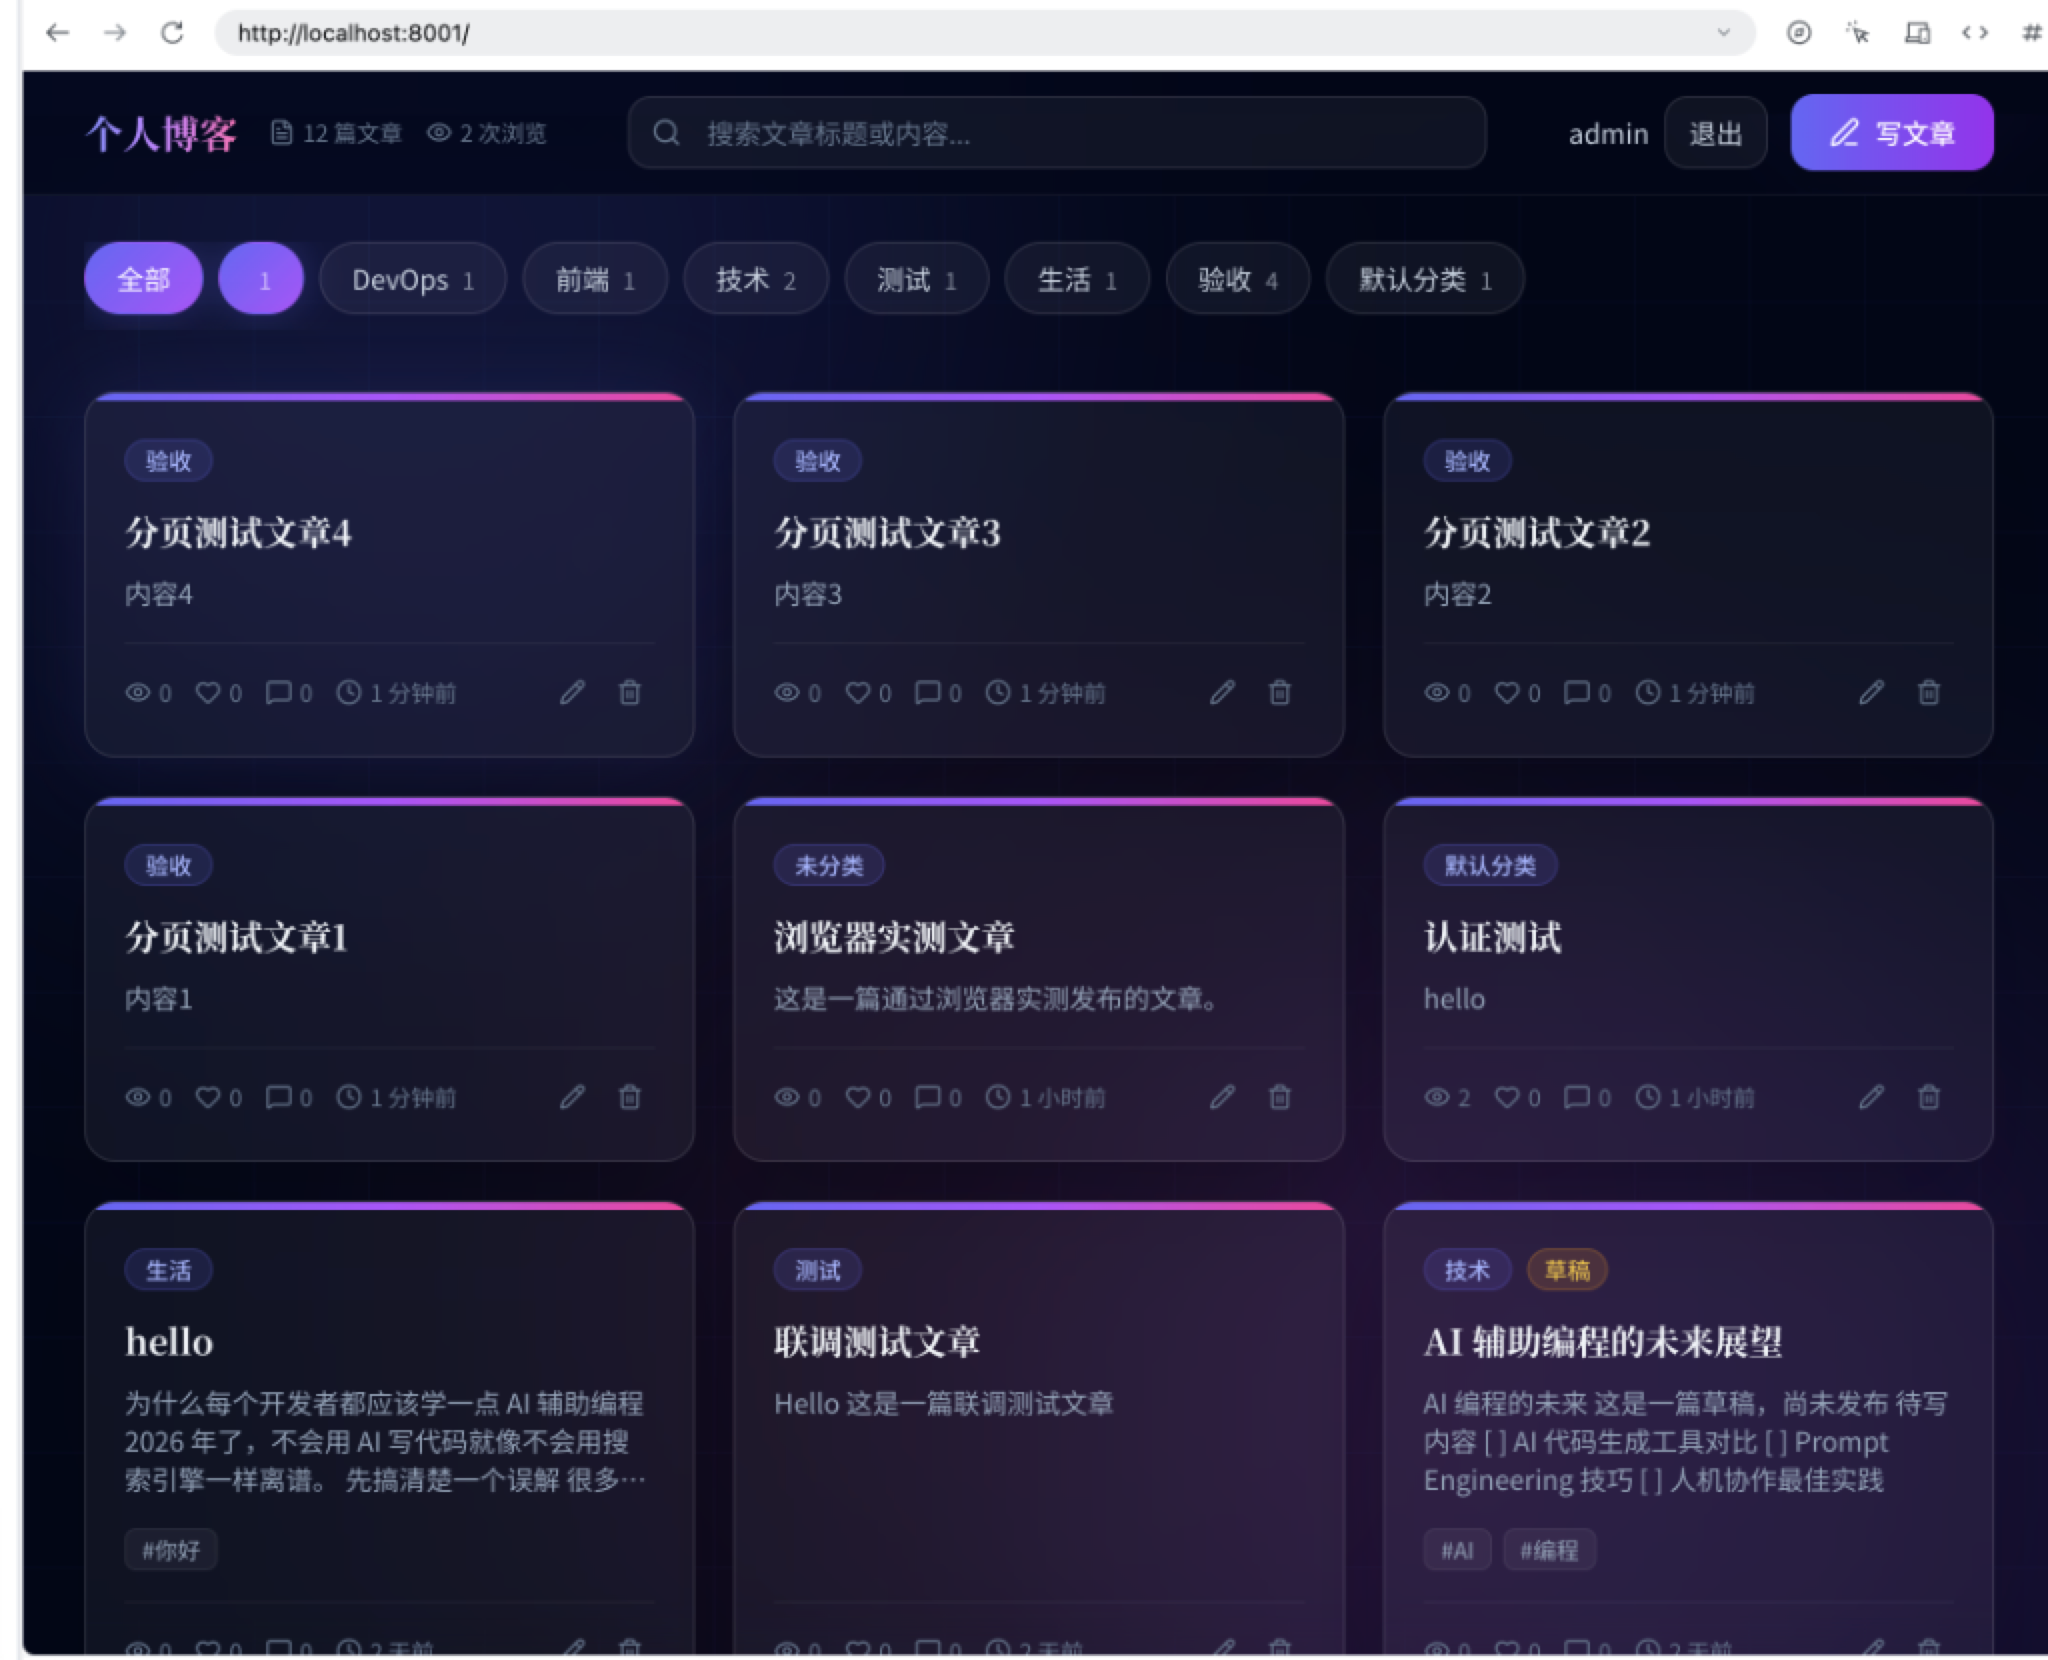
Task: Focus the 搜索文章标题或内容 search field
Action: tap(1057, 133)
